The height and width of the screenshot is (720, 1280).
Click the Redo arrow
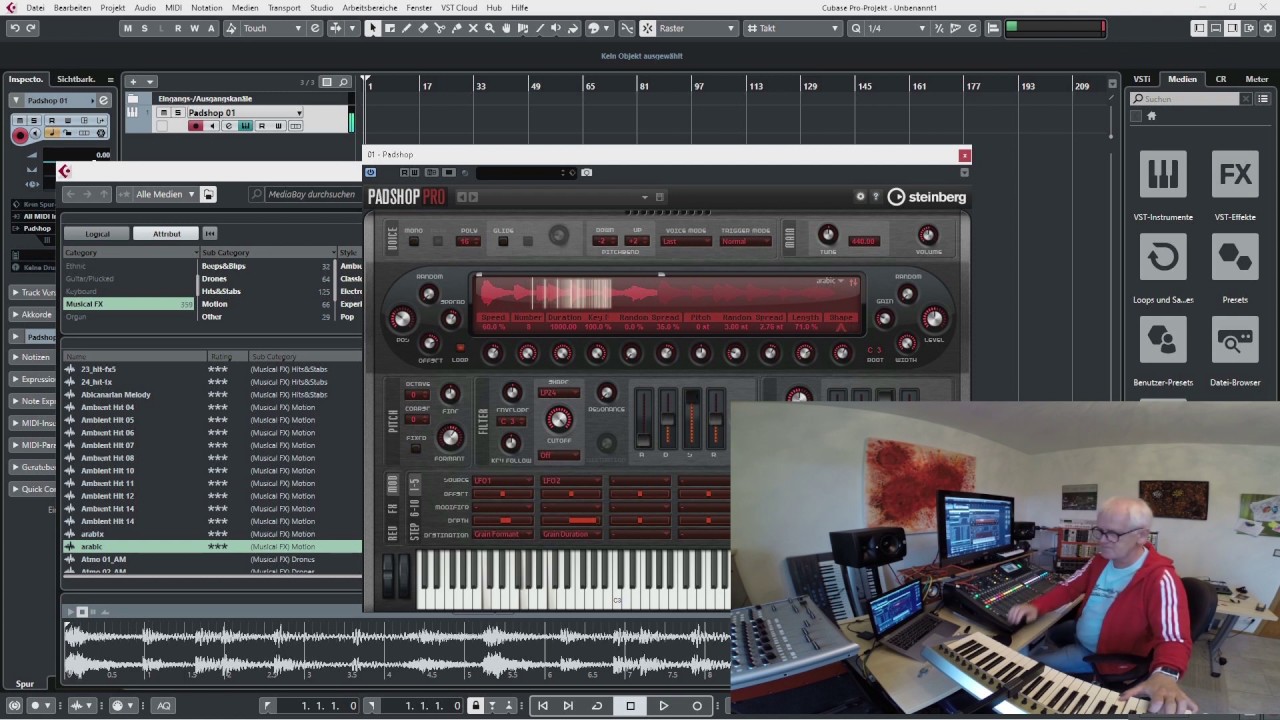(31, 28)
